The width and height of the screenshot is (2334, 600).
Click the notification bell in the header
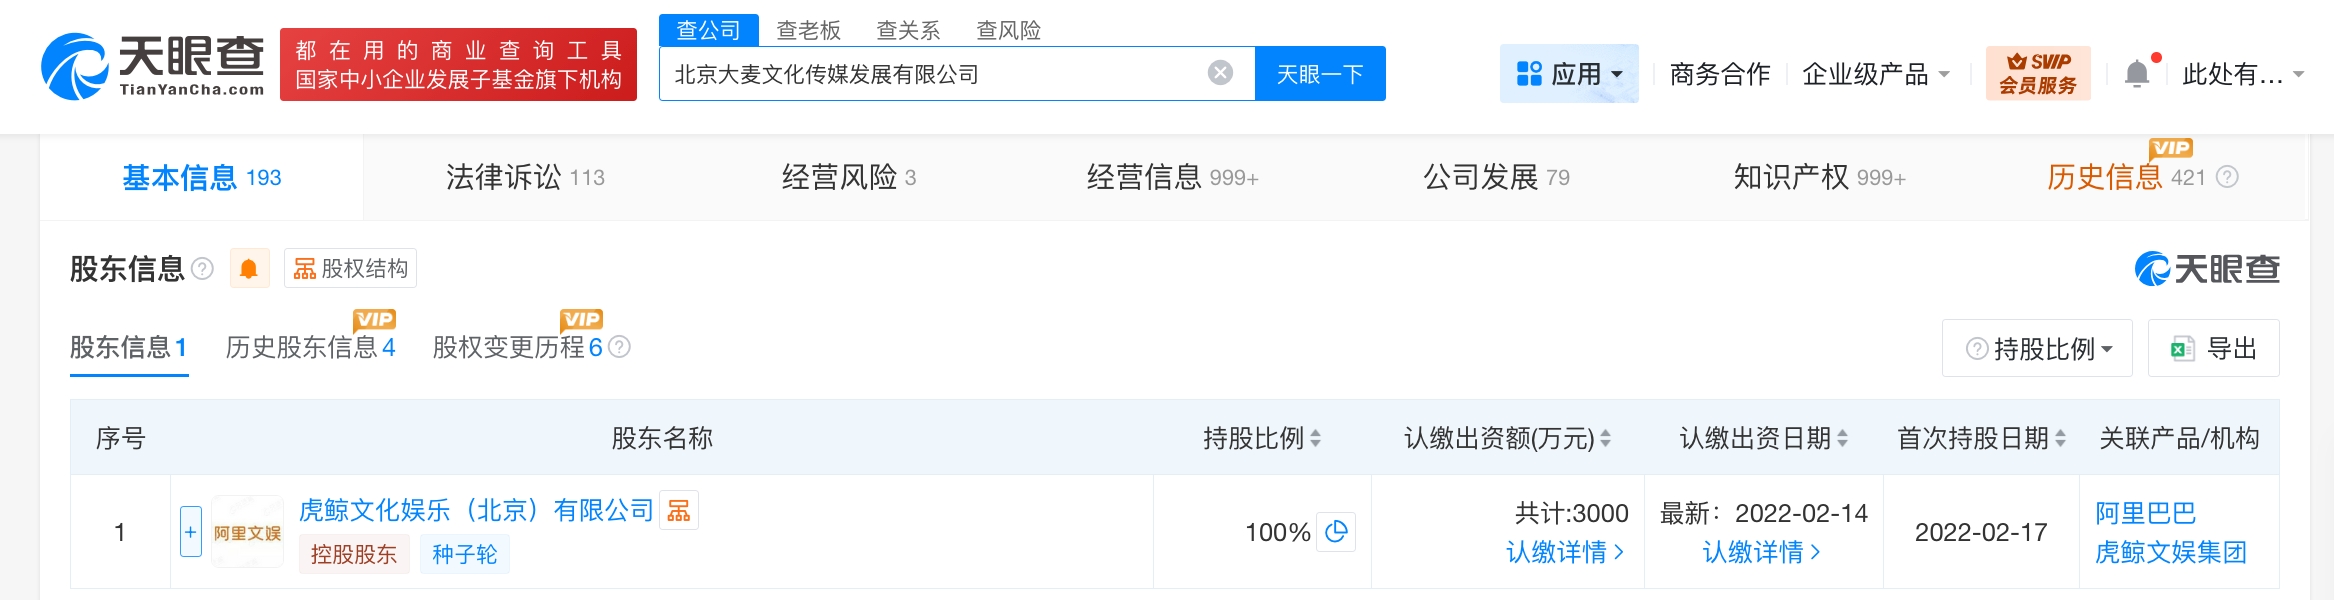pos(2137,74)
